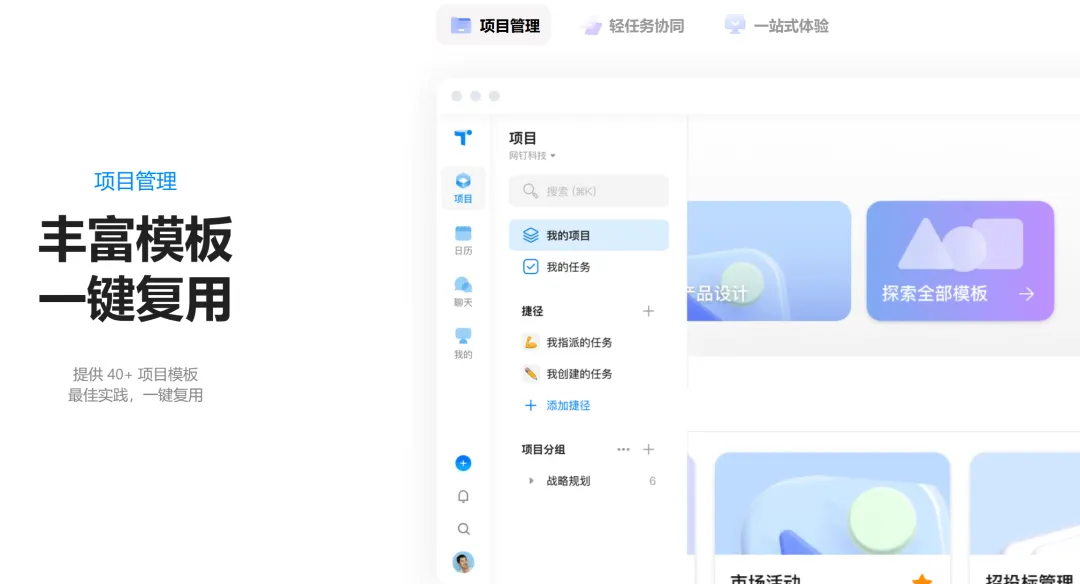The height and width of the screenshot is (584, 1080).
Task: Click the 项目 panel heading
Action: [522, 138]
